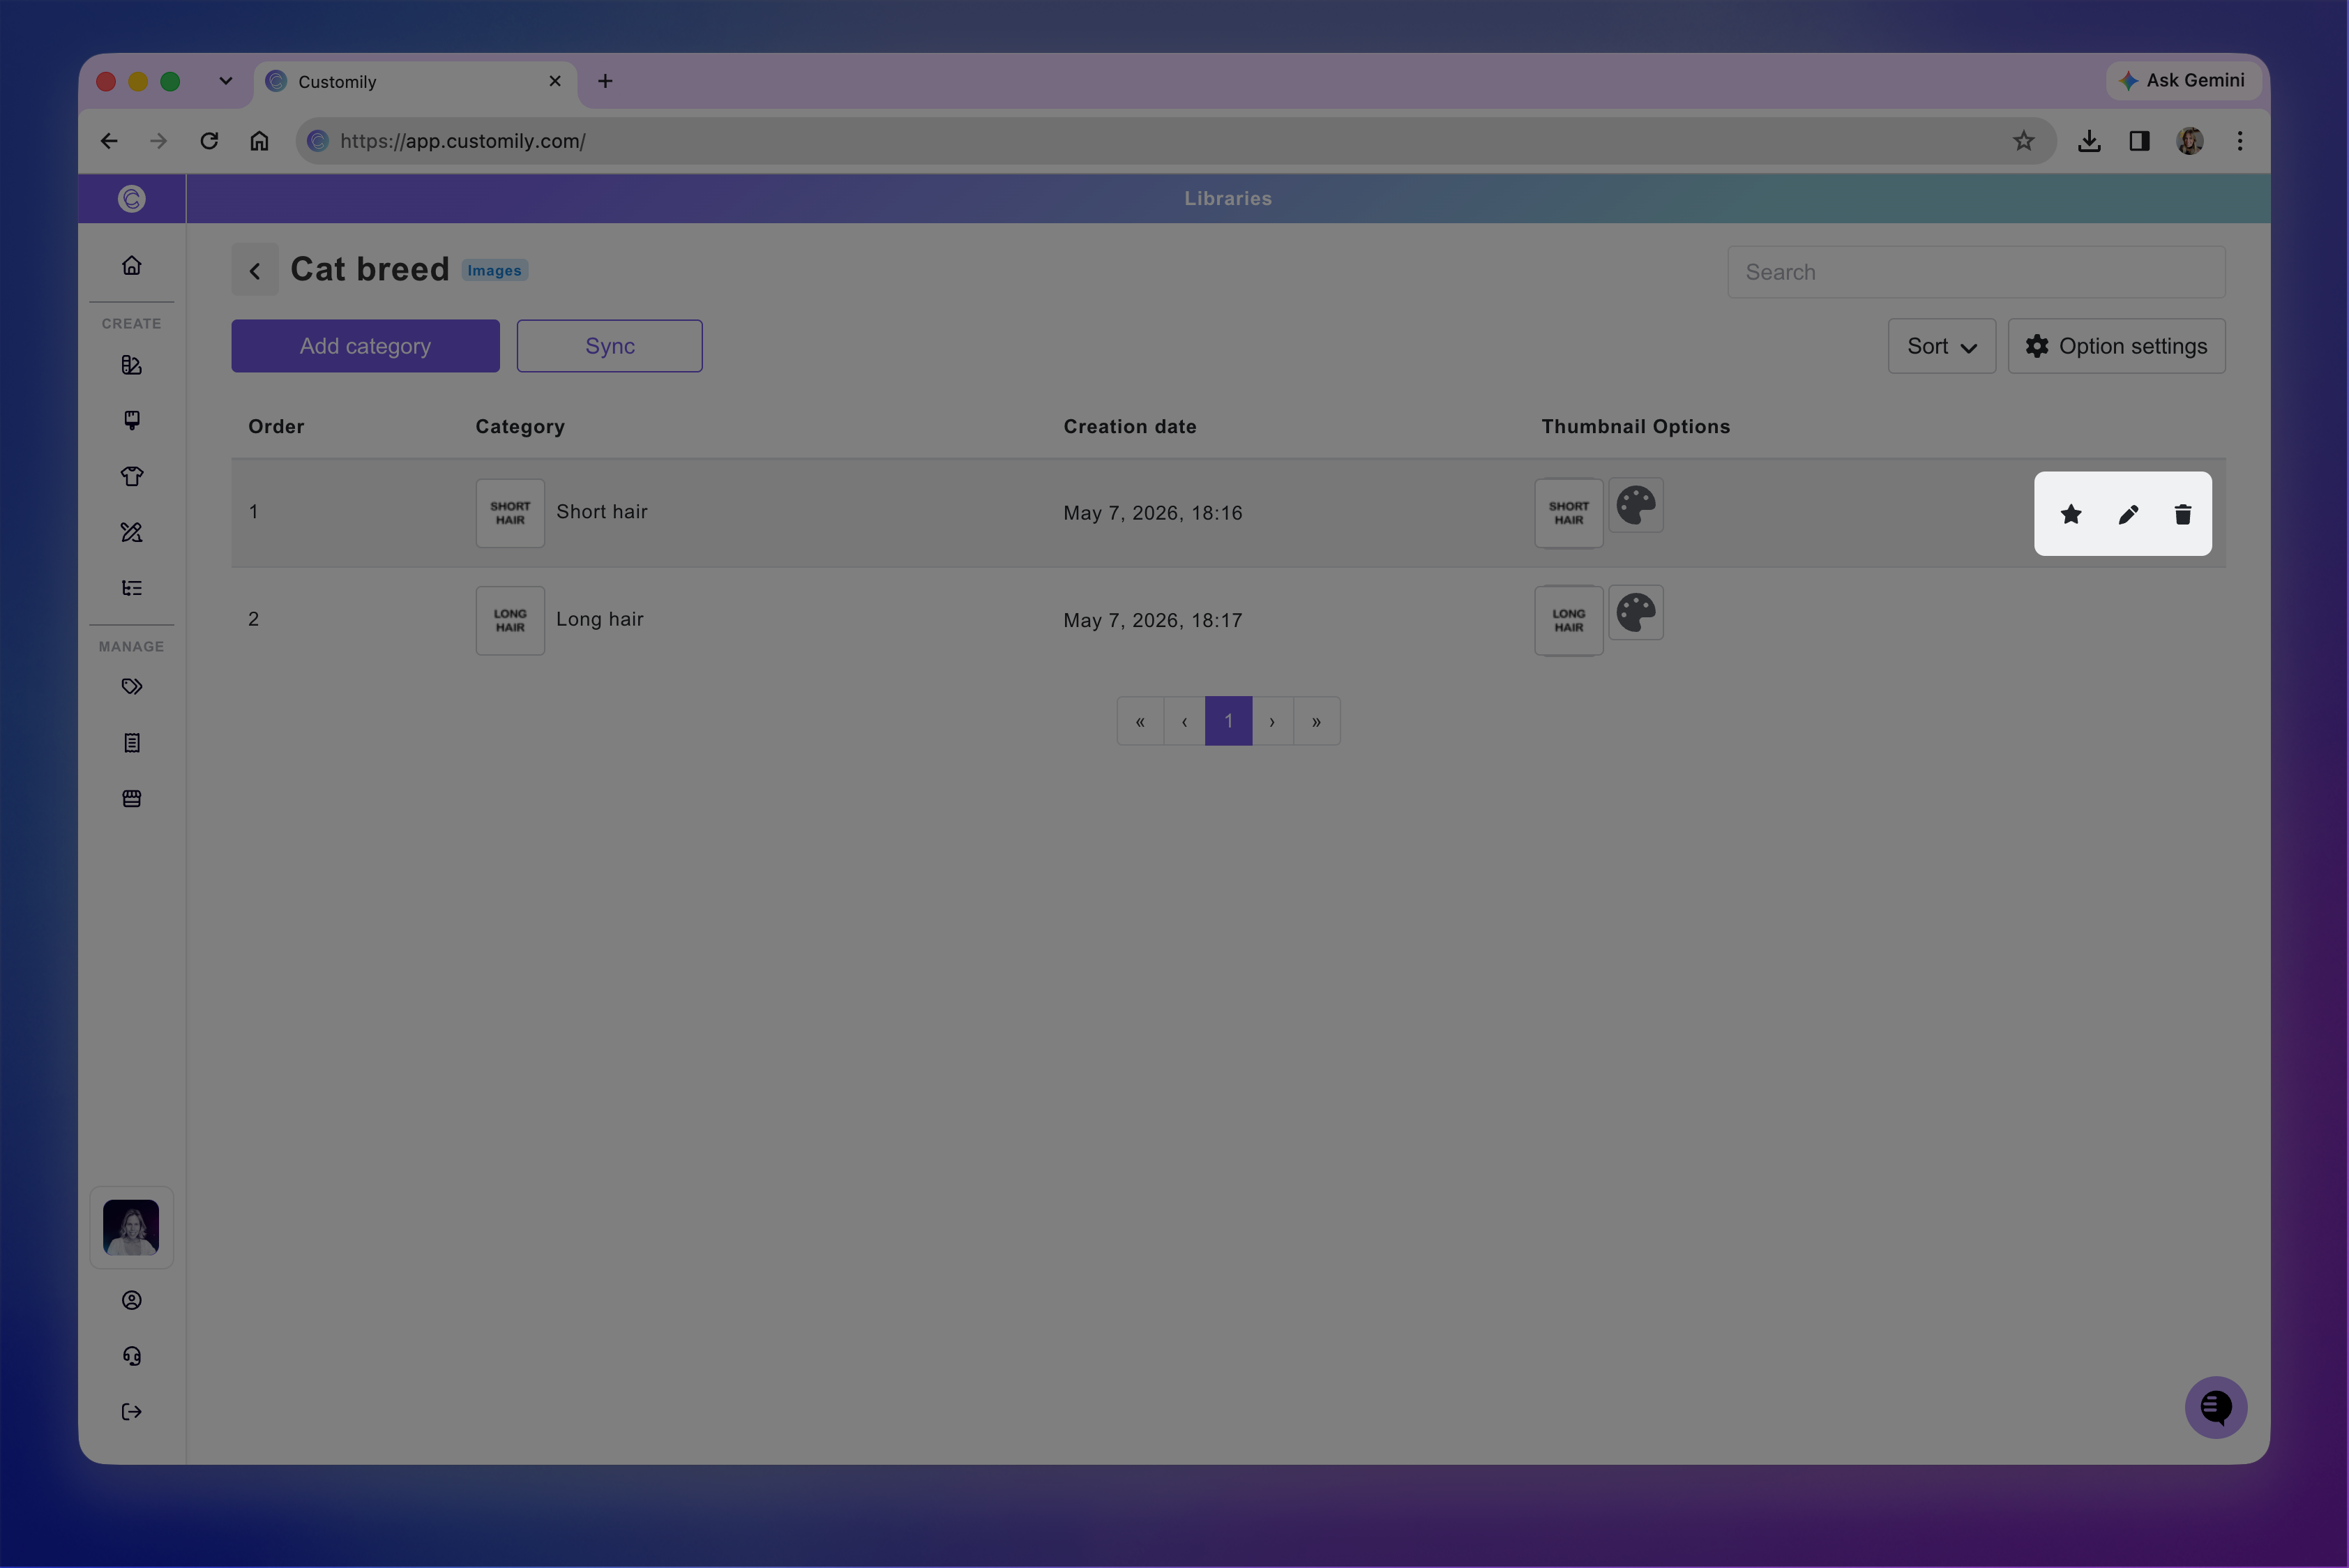Click the logout icon at sidebar bottom
Screen dimensions: 2349x1568
[132, 1412]
